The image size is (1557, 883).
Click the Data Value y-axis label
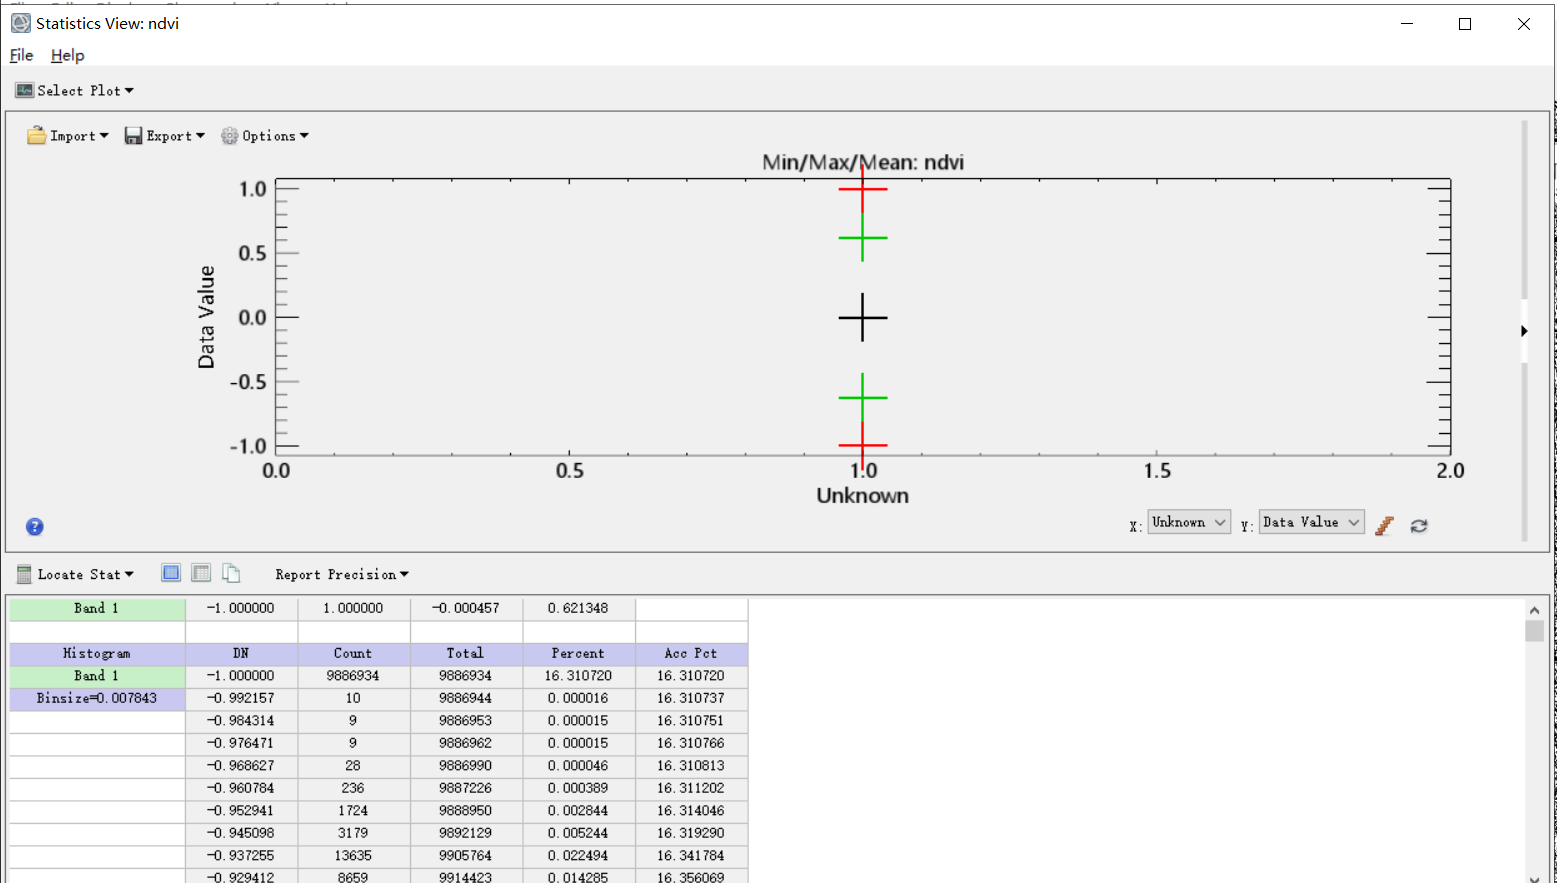(x=206, y=317)
